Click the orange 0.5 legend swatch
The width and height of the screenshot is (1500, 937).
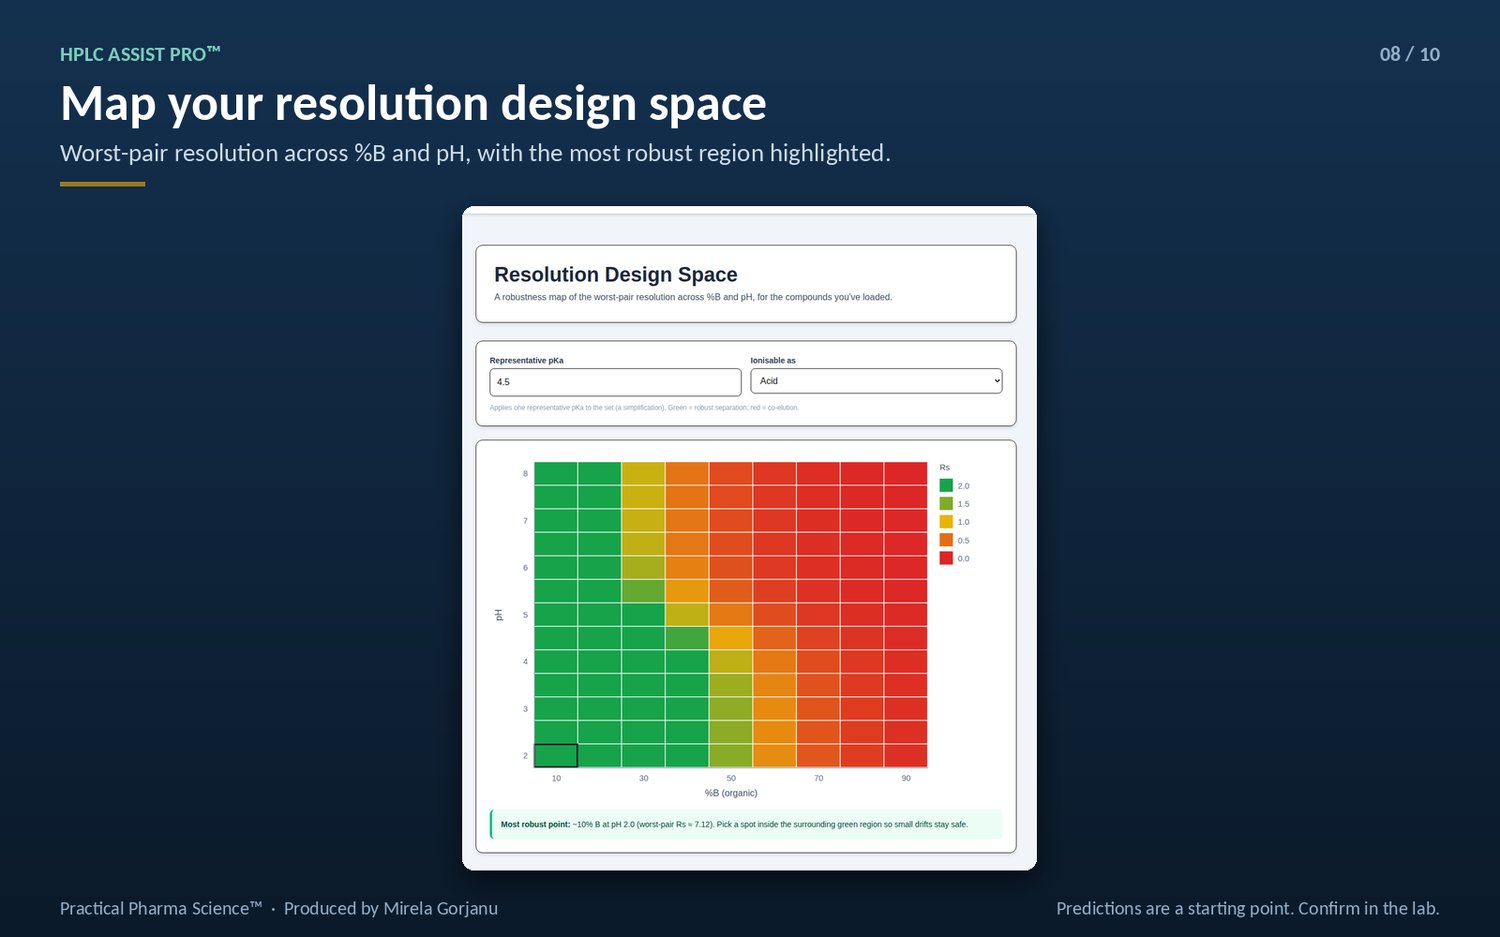coord(946,540)
